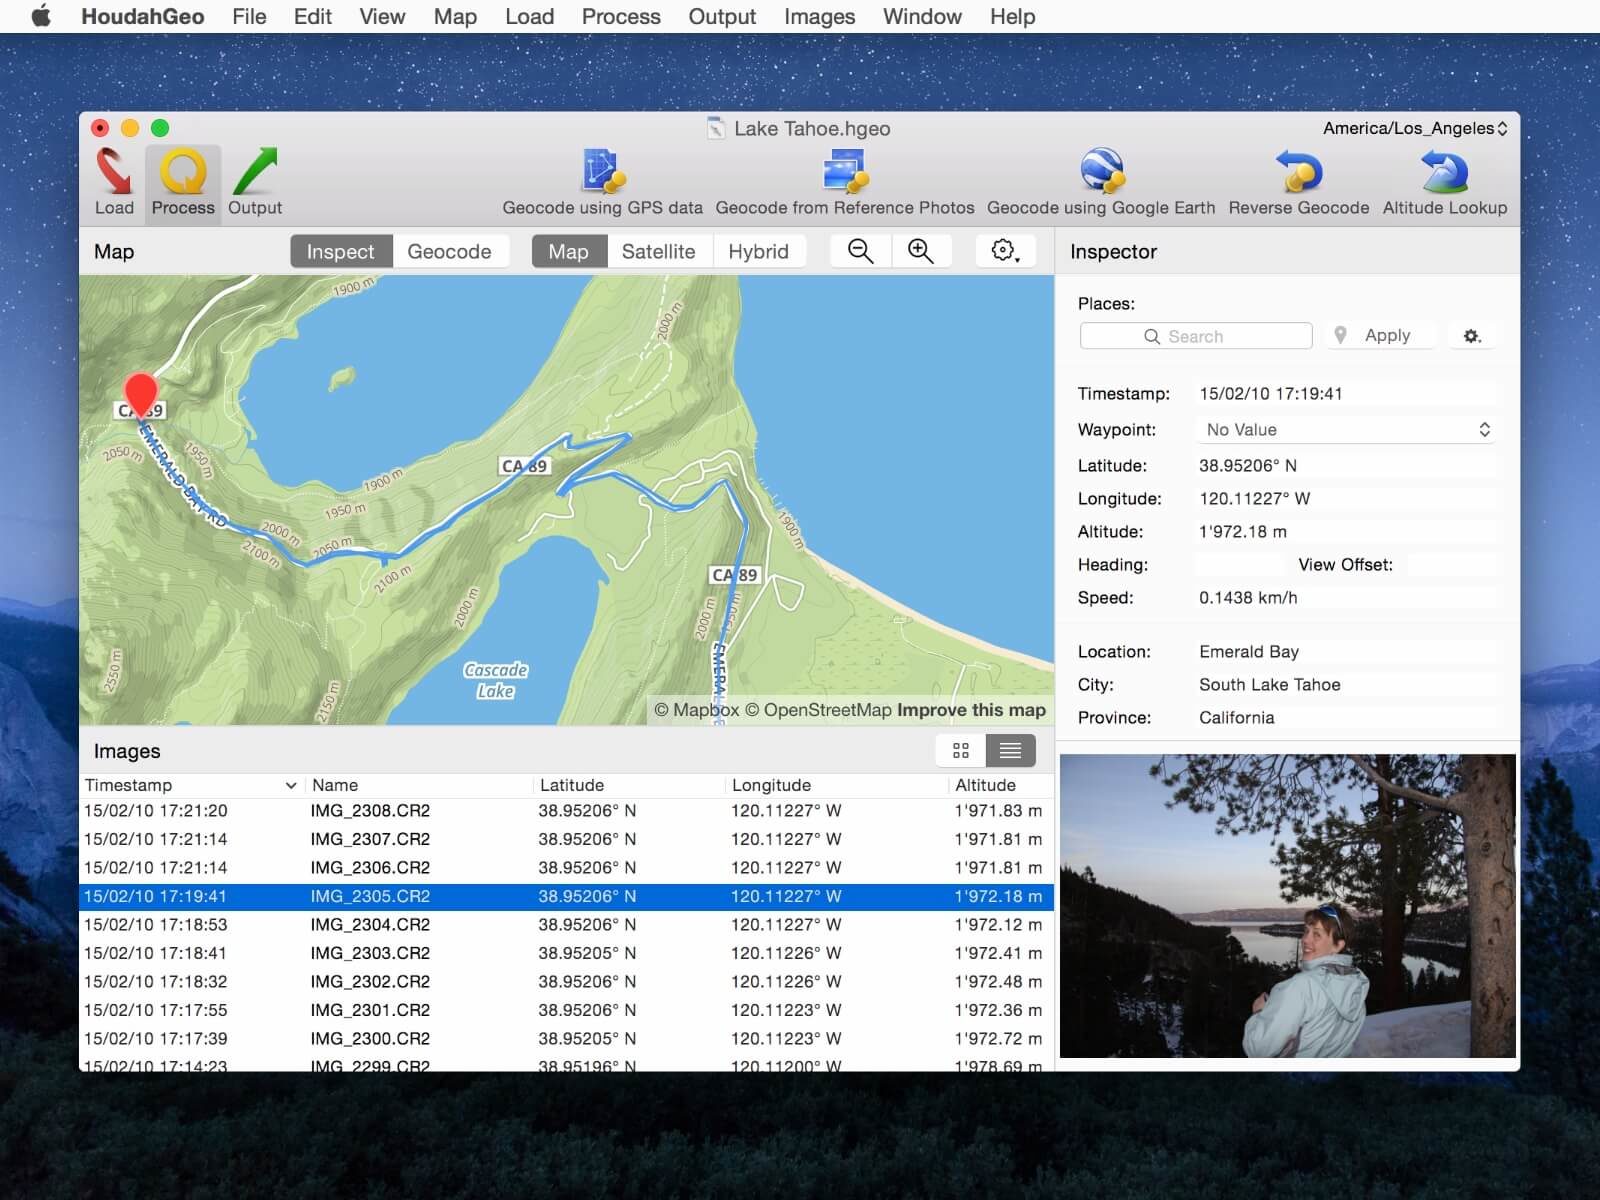Enable Hybrid map view
The width and height of the screenshot is (1600, 1200).
point(760,251)
